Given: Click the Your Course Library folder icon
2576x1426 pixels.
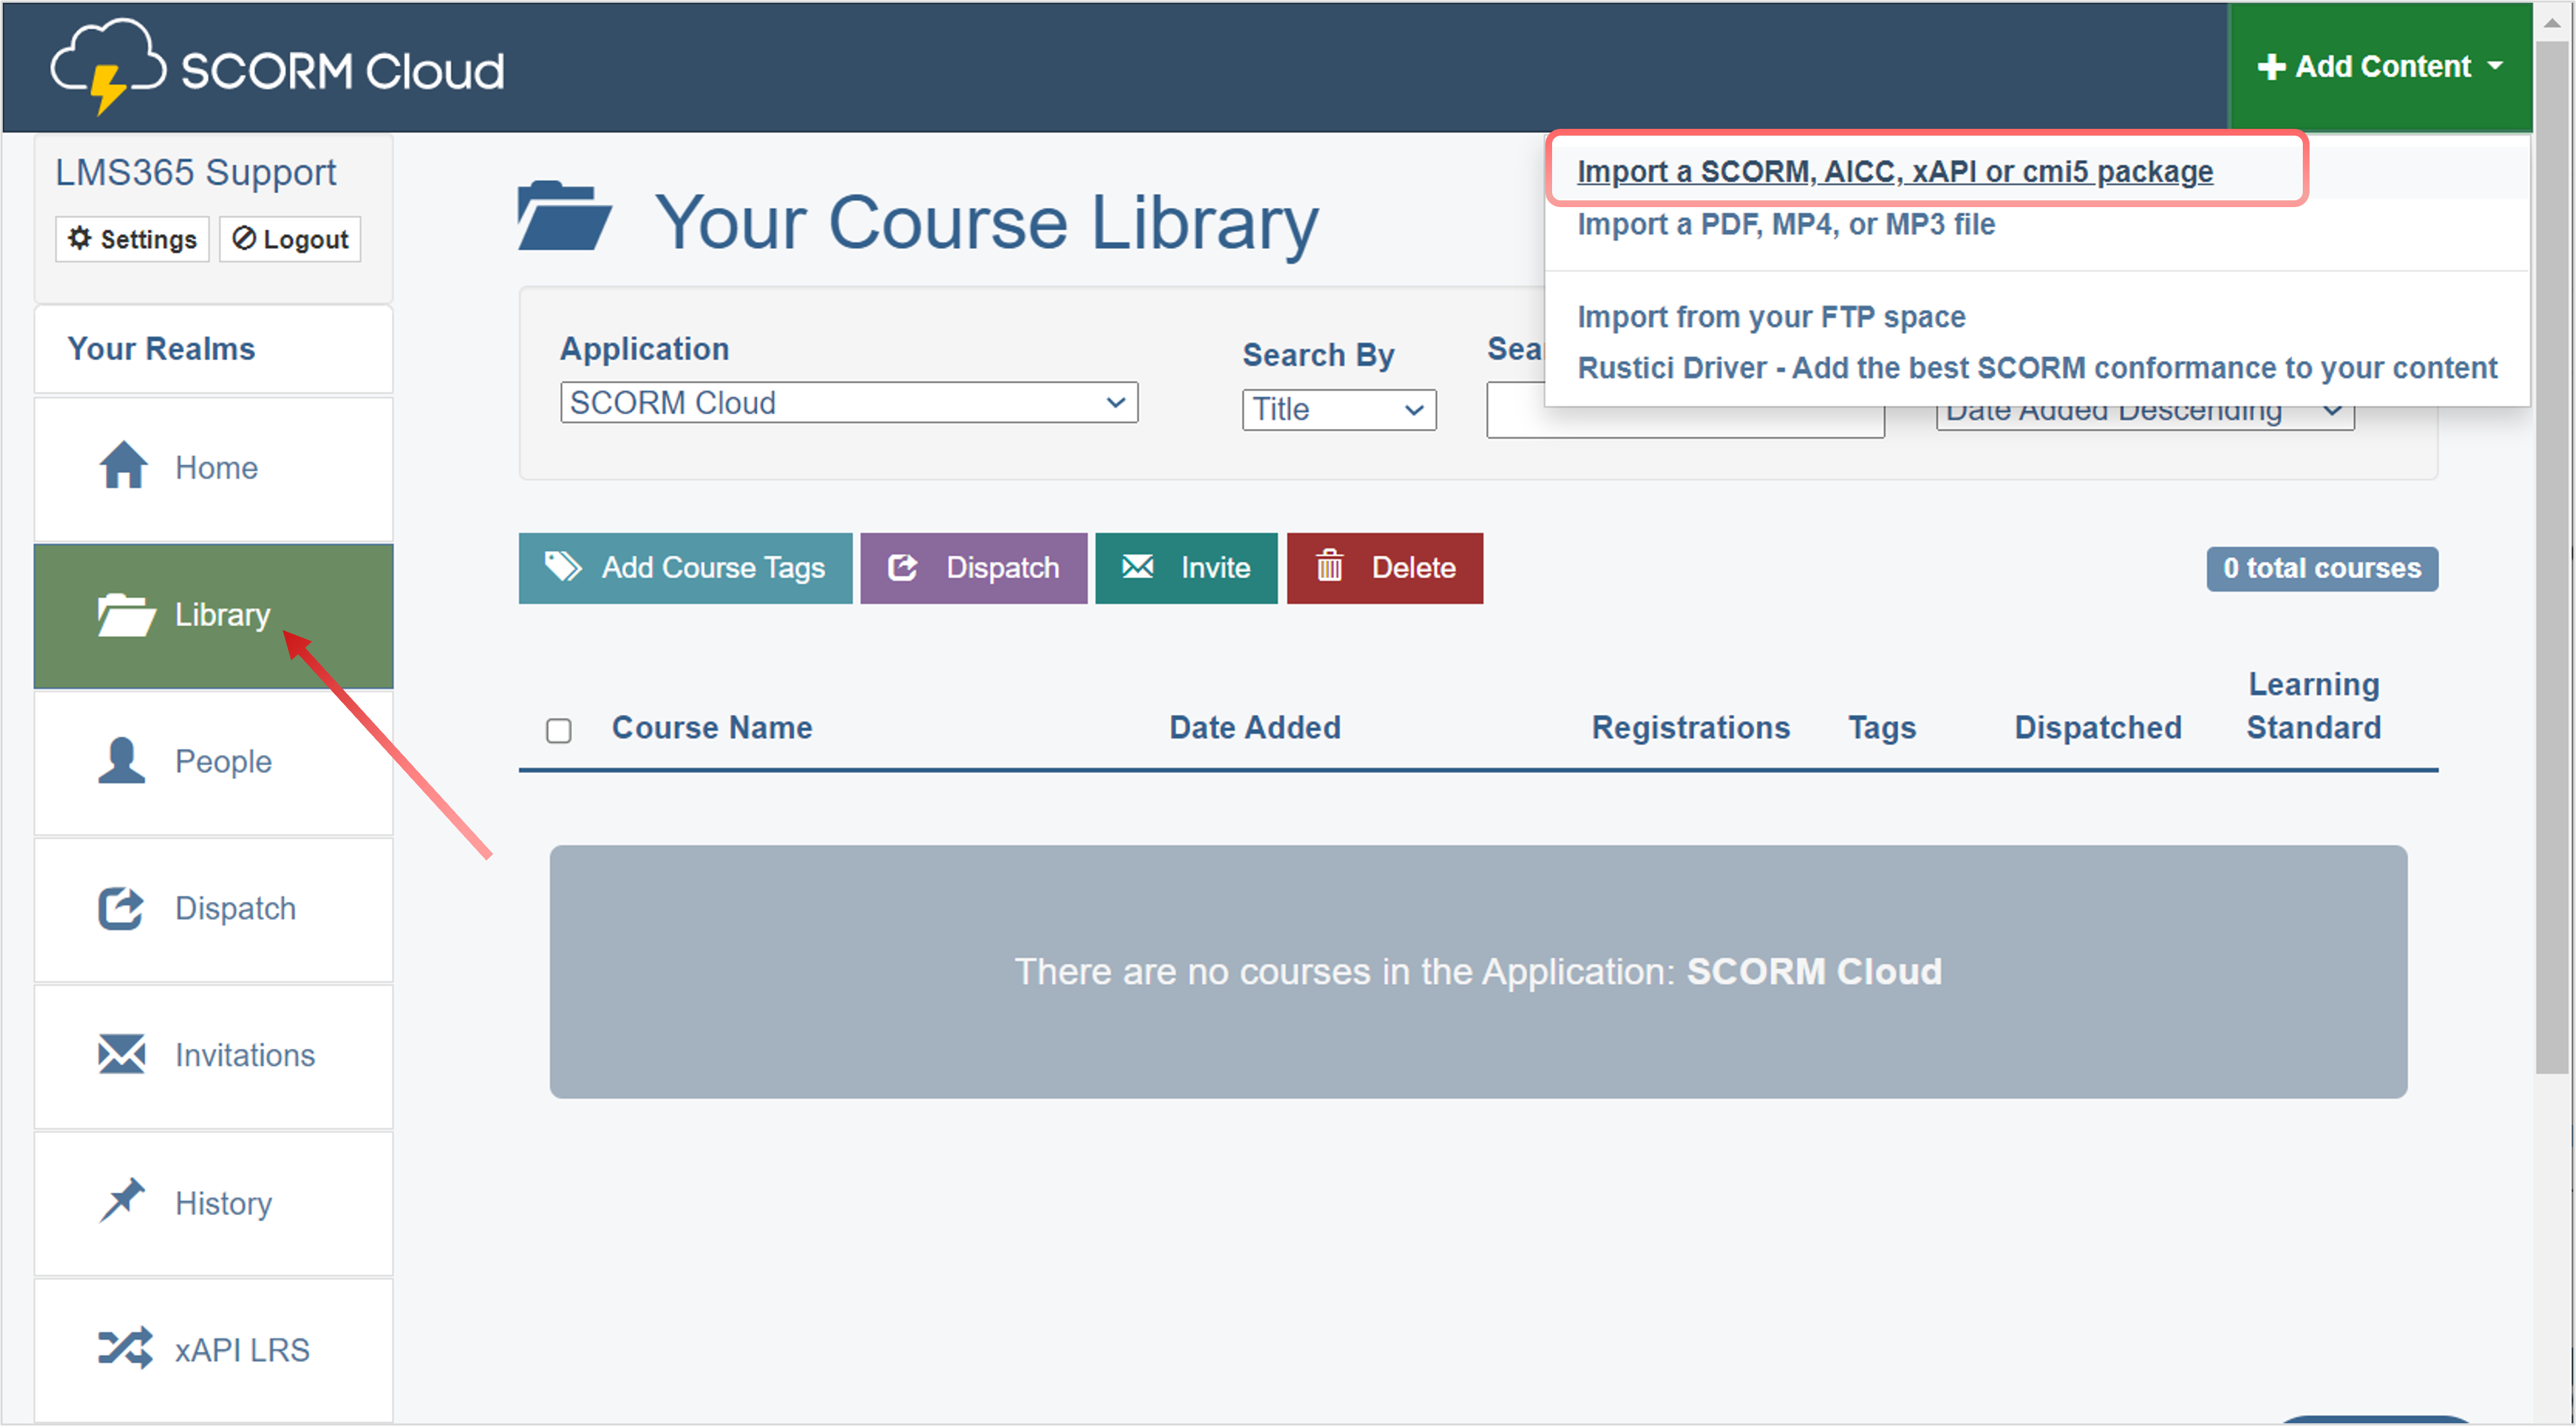Looking at the screenshot, I should (x=564, y=216).
